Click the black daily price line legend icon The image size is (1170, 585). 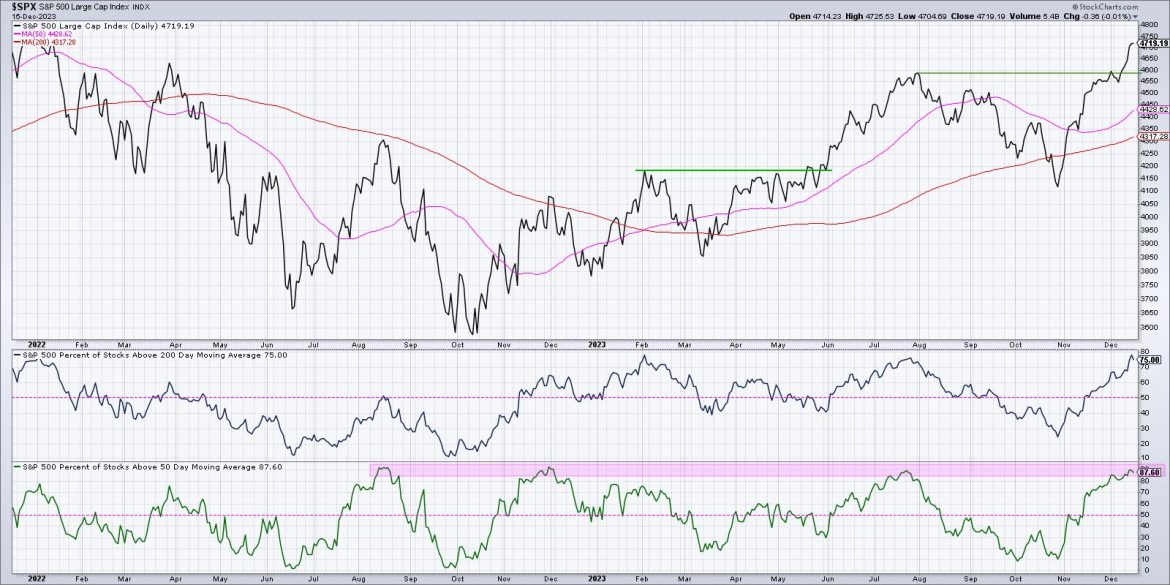coord(18,26)
